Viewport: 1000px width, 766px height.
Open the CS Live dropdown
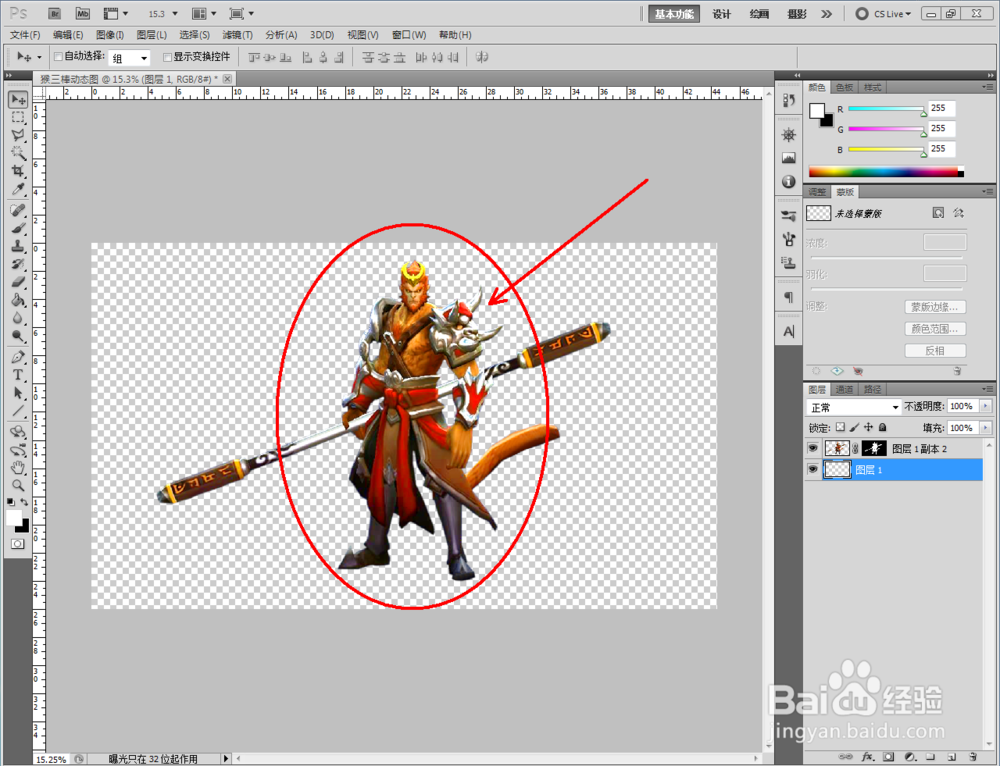tap(884, 13)
